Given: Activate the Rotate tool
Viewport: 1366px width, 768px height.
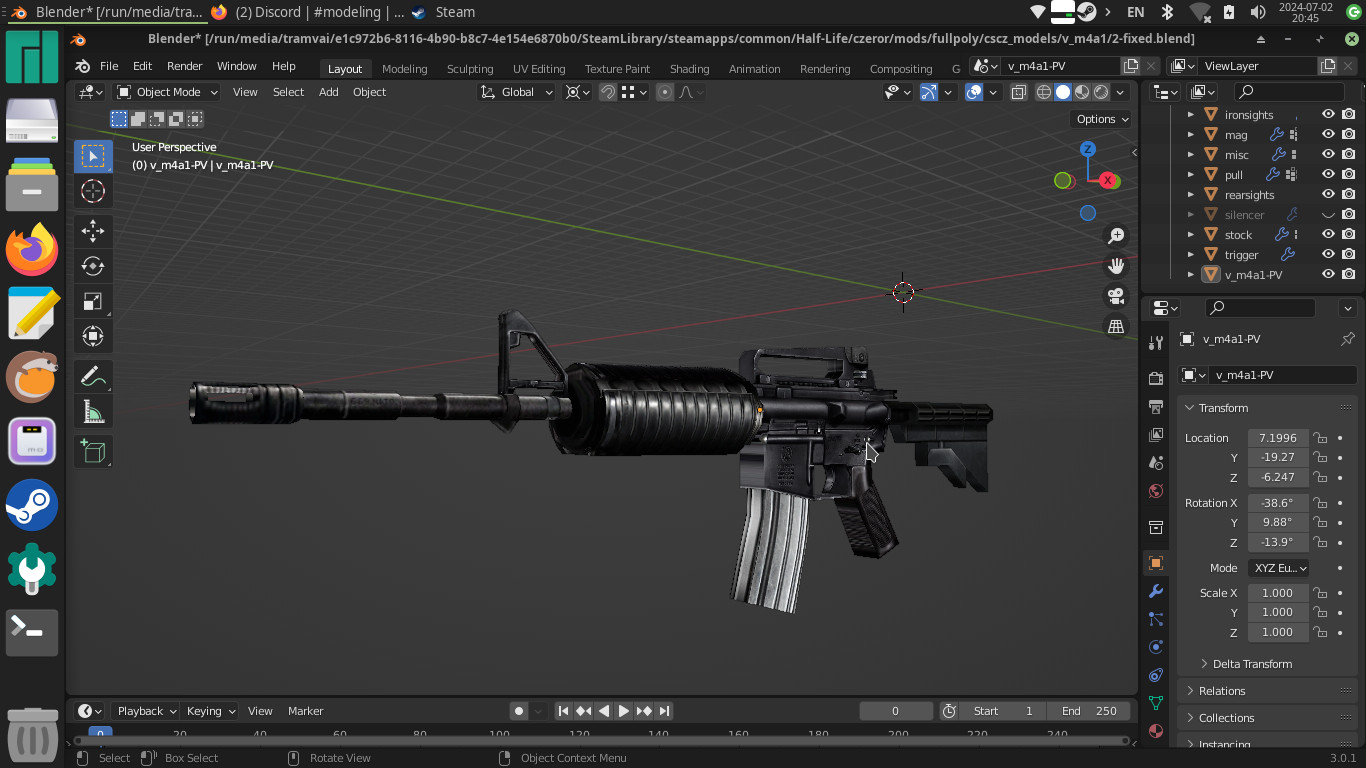Looking at the screenshot, I should click(x=92, y=266).
